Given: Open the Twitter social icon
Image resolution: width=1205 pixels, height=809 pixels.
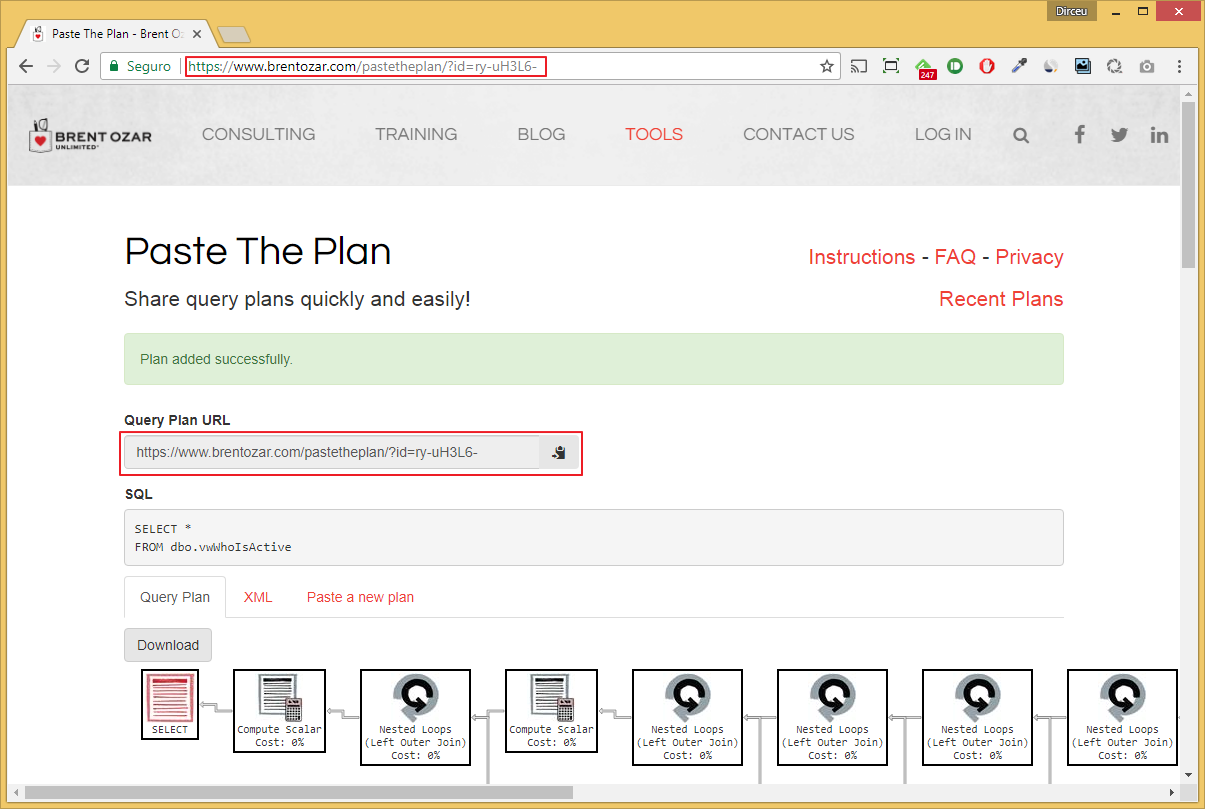Looking at the screenshot, I should tap(1119, 135).
